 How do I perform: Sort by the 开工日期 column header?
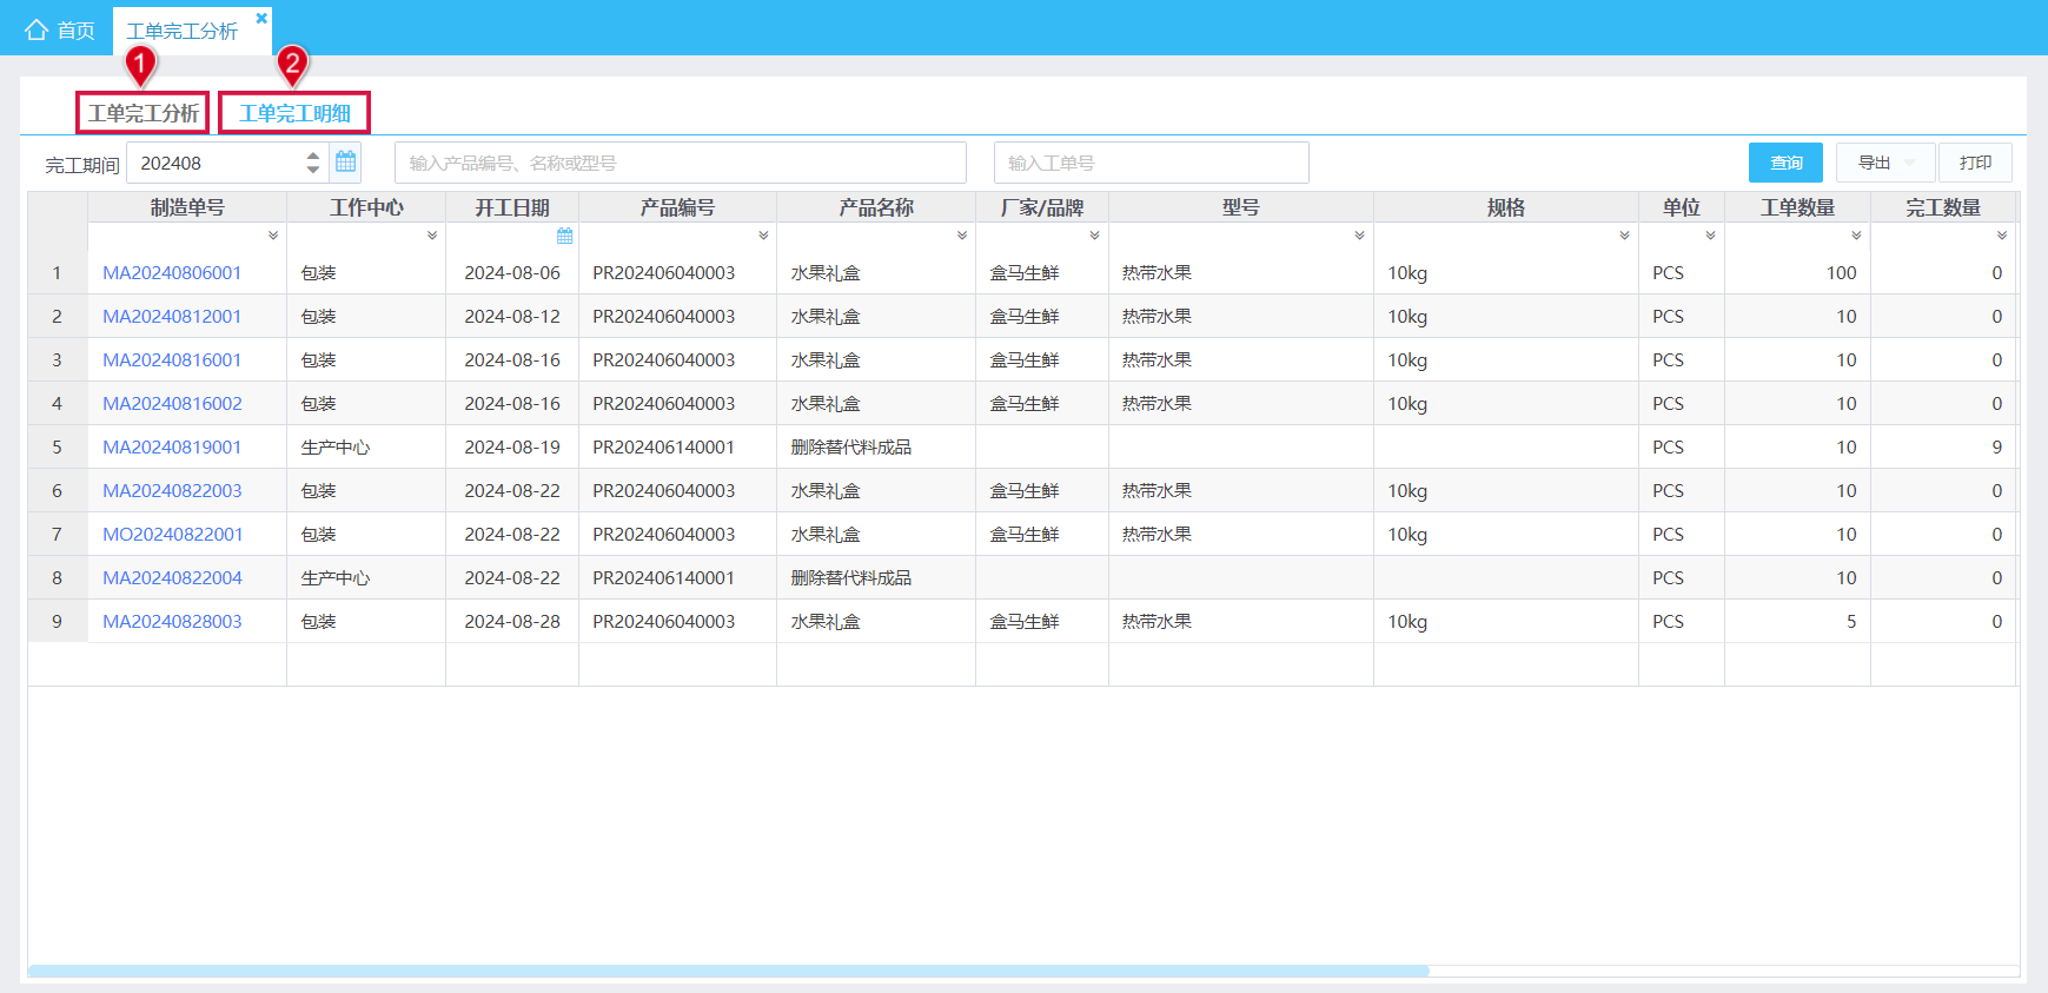click(x=512, y=207)
